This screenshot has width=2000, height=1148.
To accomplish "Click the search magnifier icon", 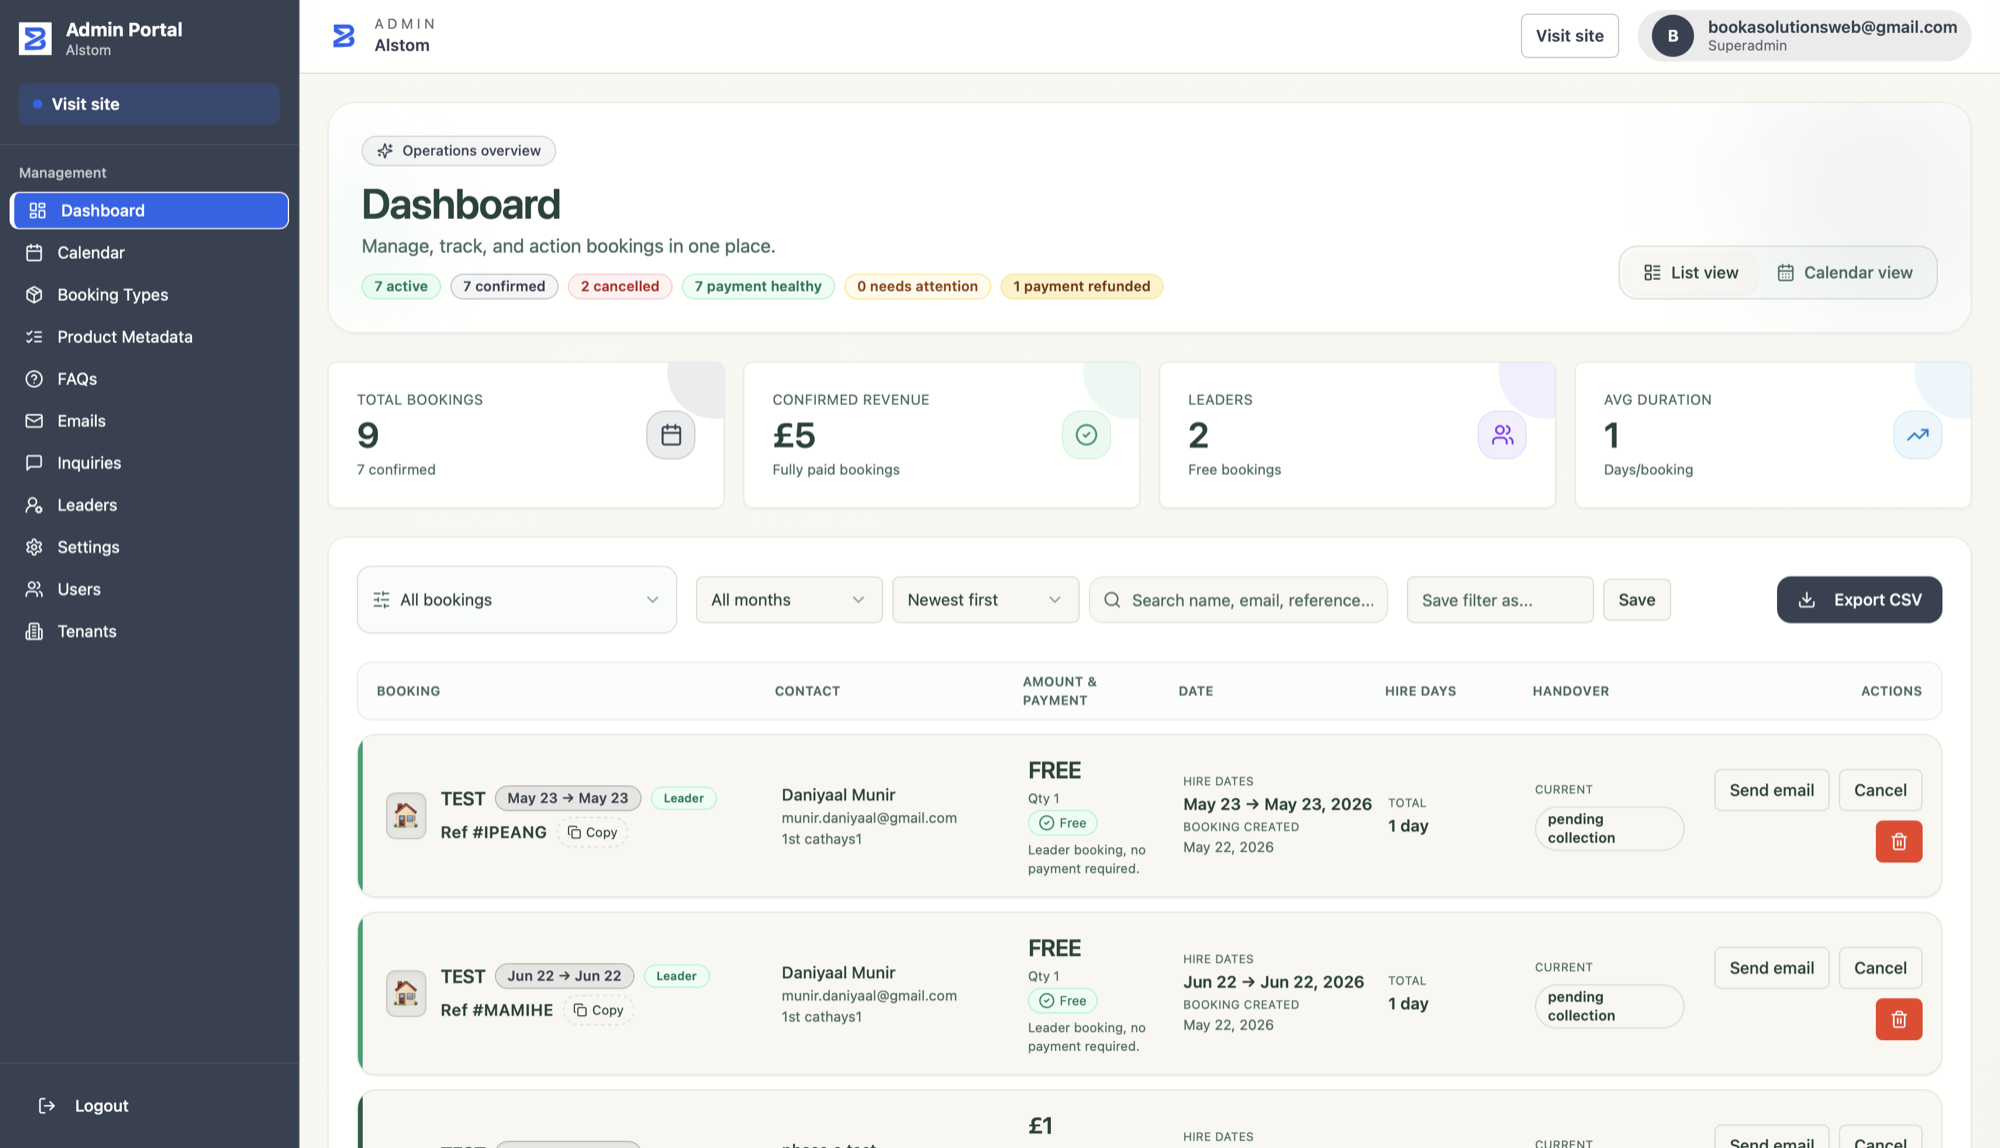I will [x=1111, y=600].
